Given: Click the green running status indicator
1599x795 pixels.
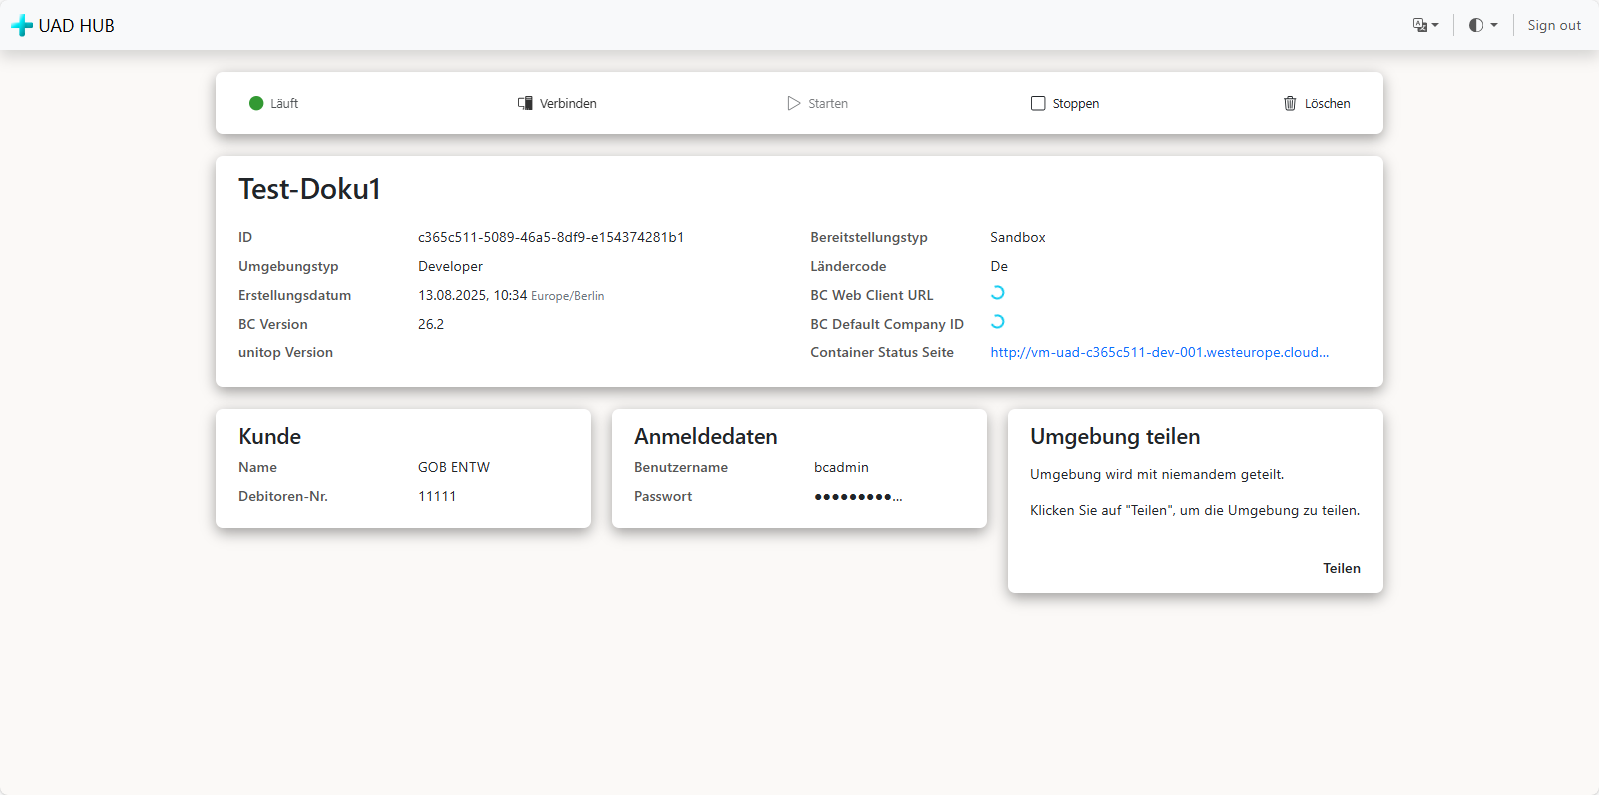Looking at the screenshot, I should click(256, 103).
